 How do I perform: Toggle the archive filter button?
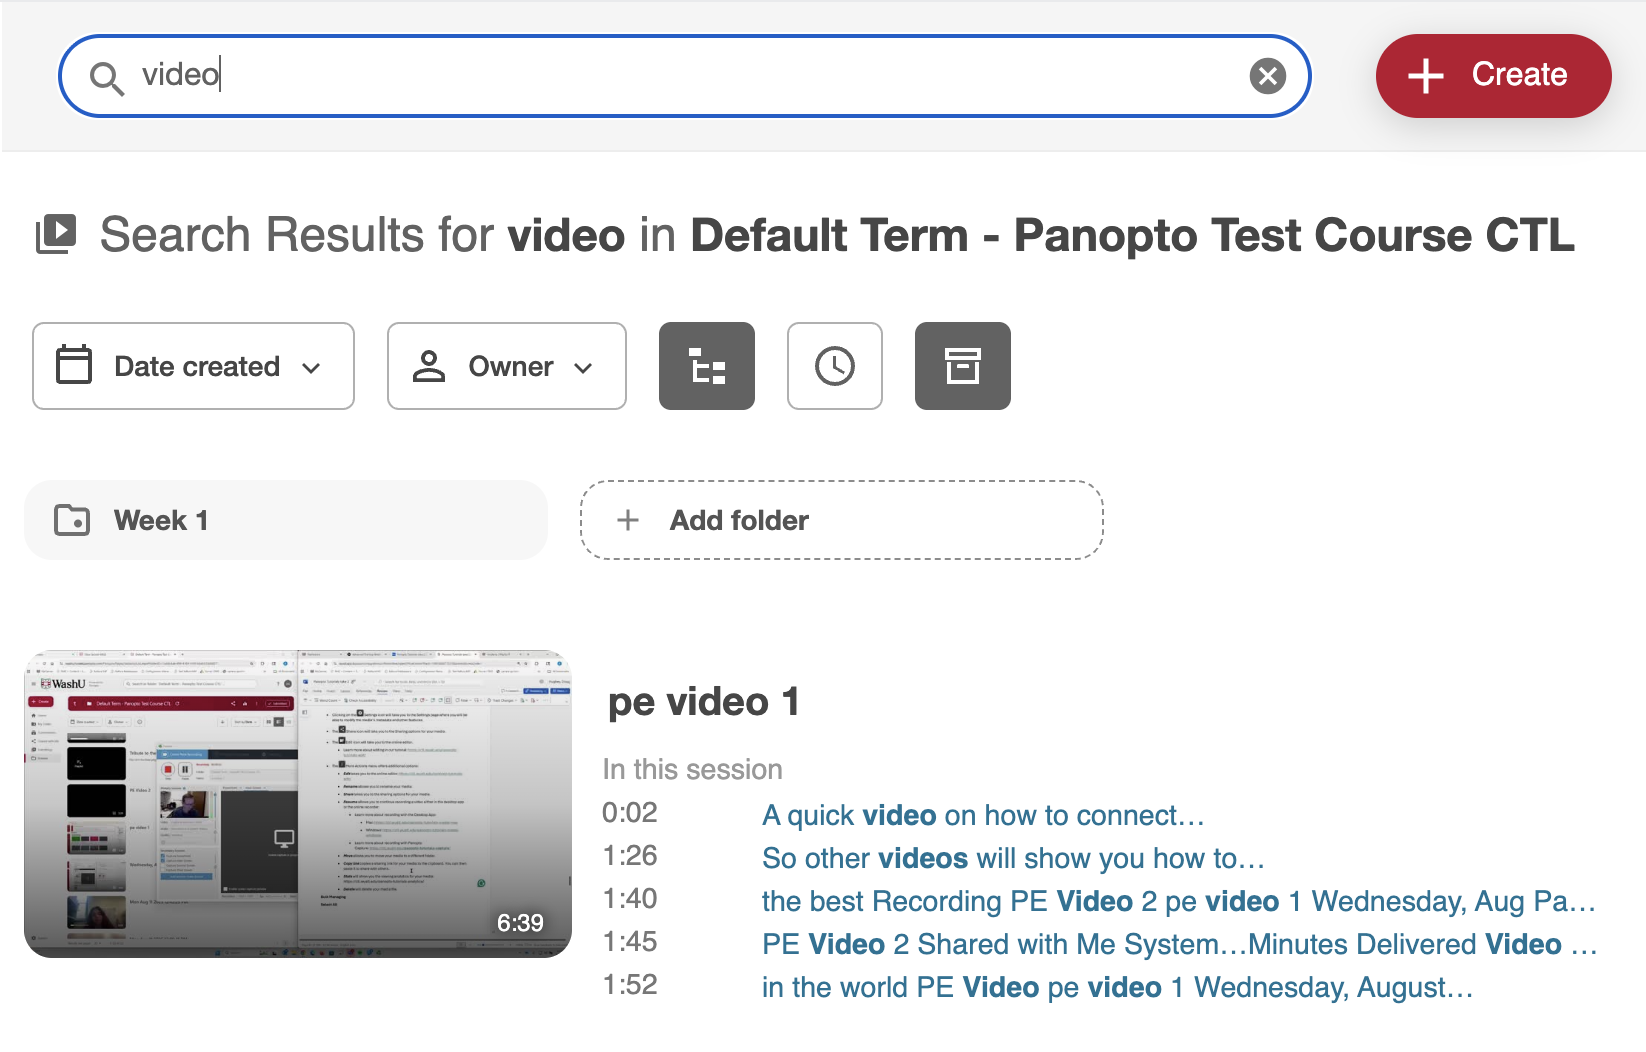tap(963, 366)
